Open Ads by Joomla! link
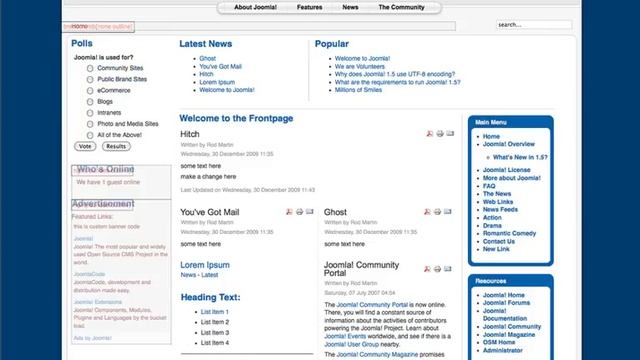640x360 pixels. point(92,338)
